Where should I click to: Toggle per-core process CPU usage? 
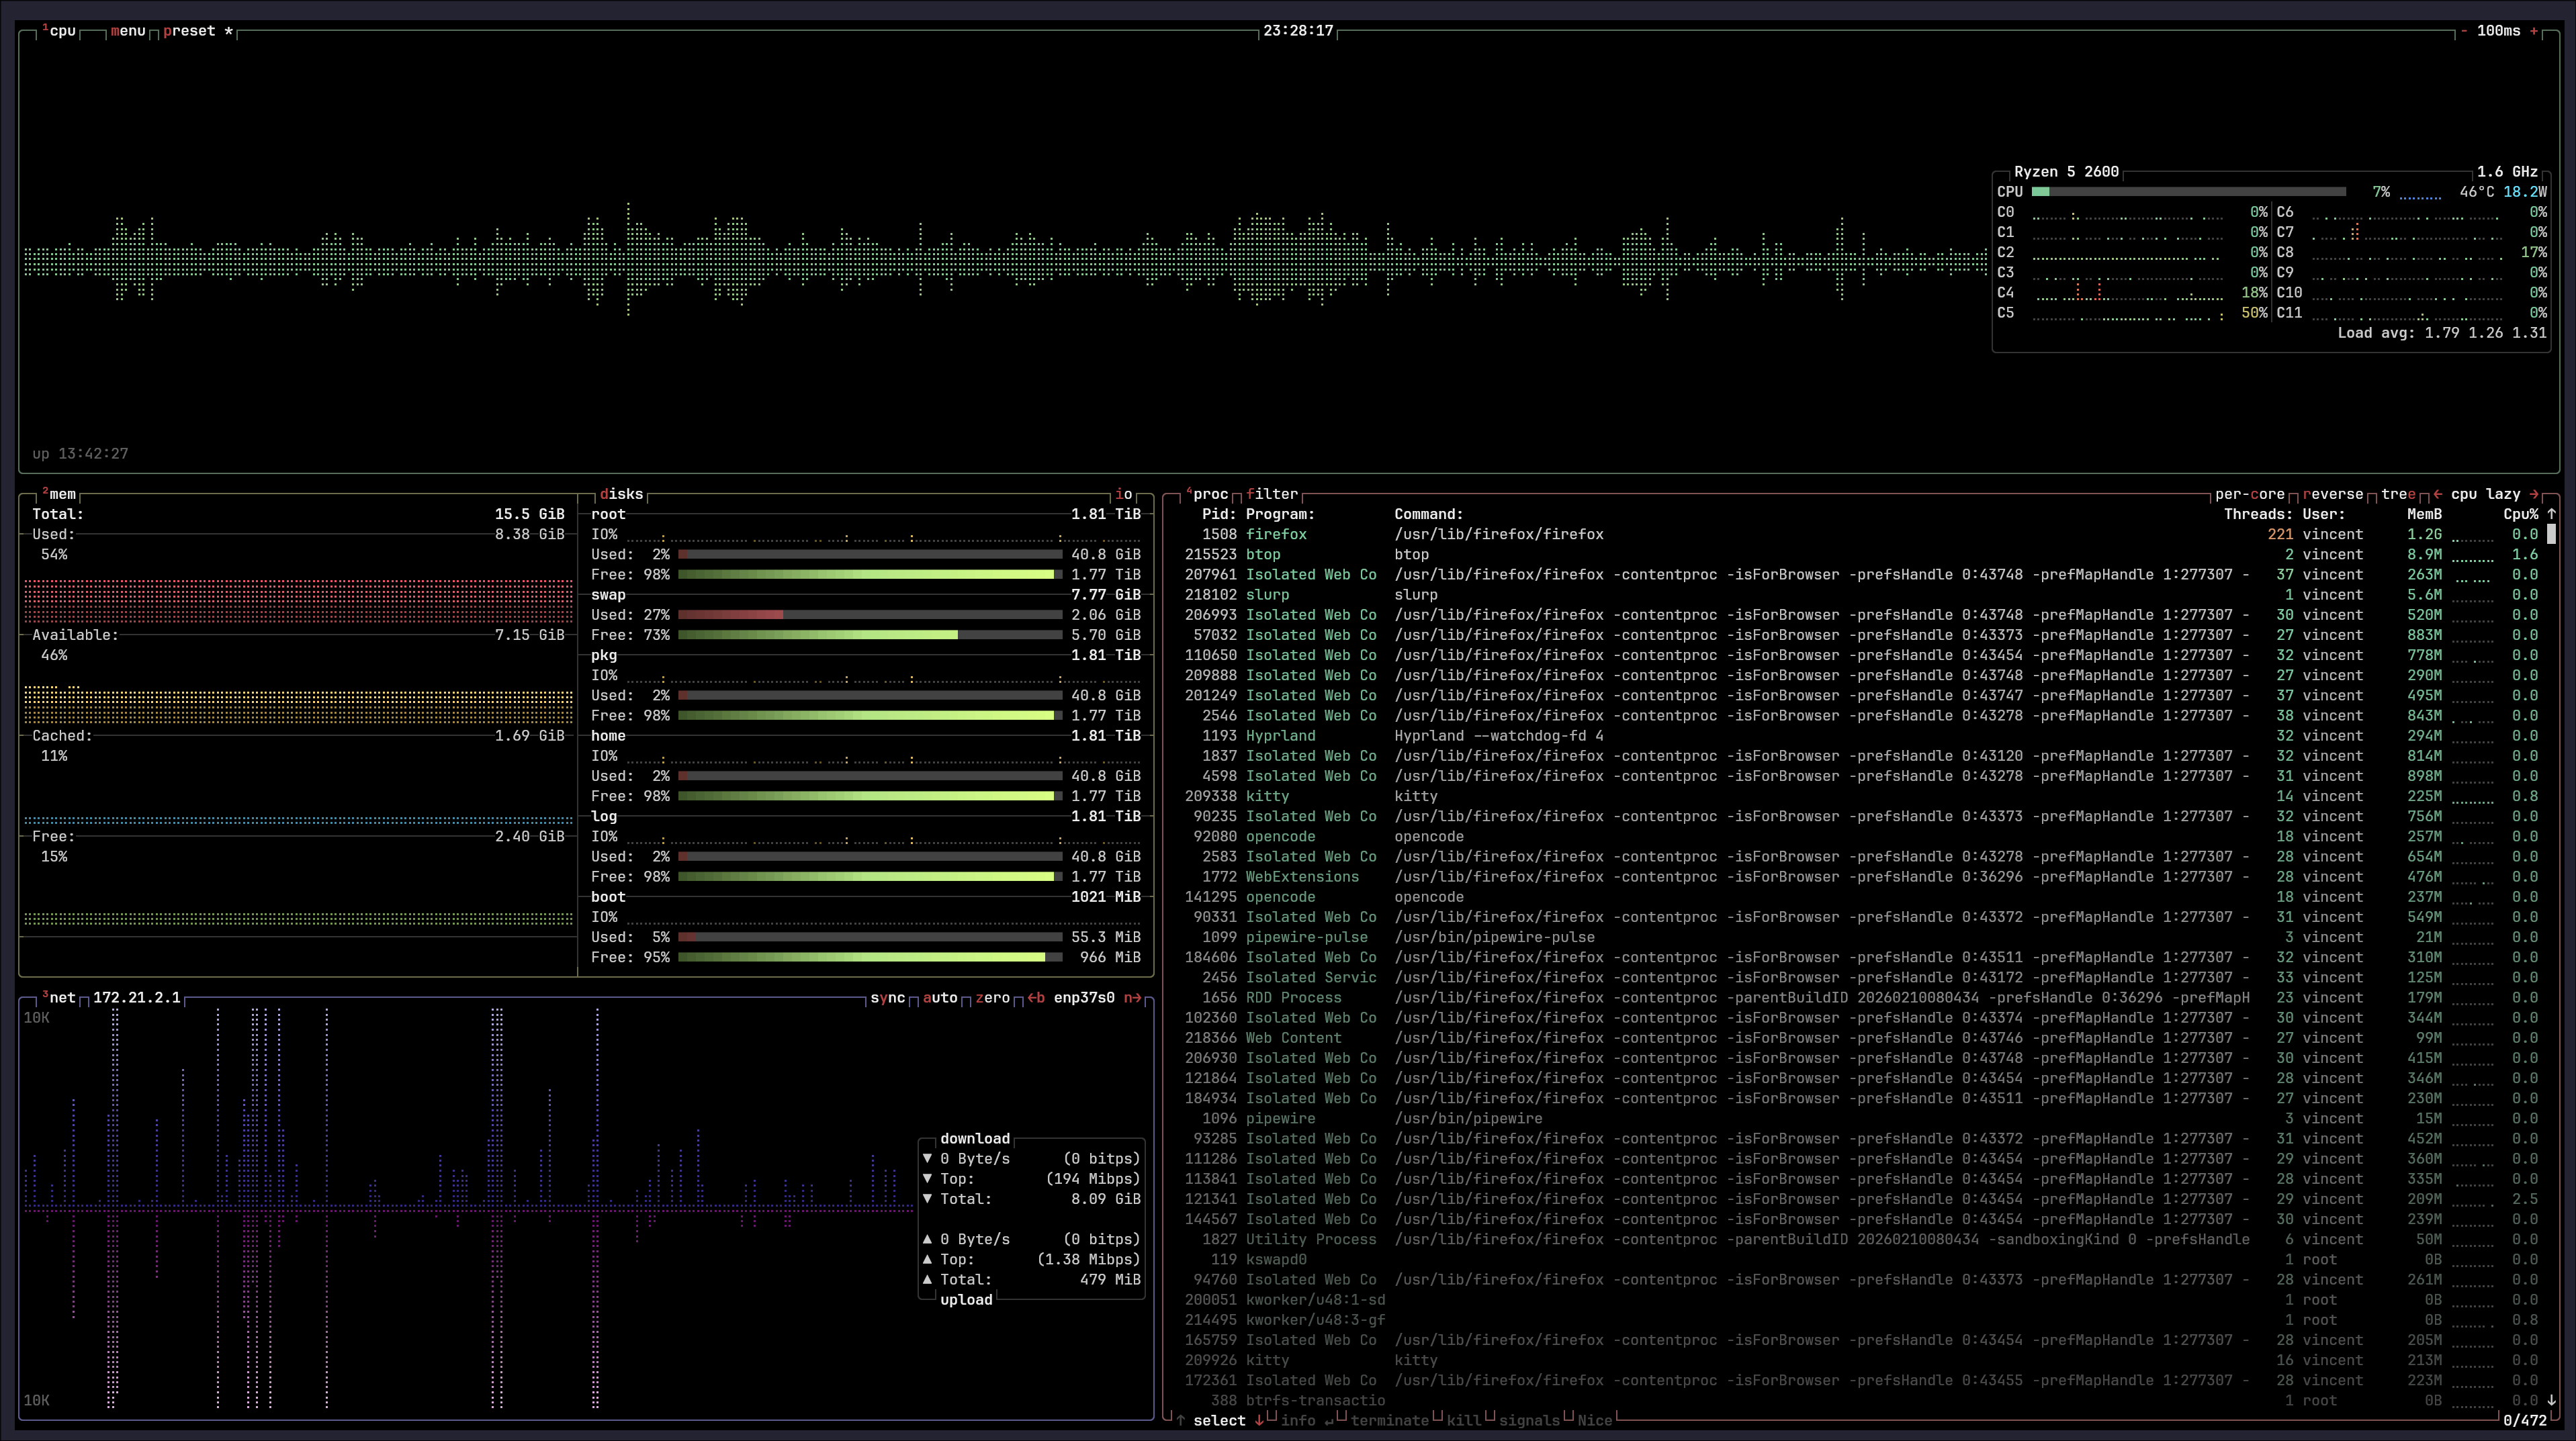pyautogui.click(x=2249, y=494)
